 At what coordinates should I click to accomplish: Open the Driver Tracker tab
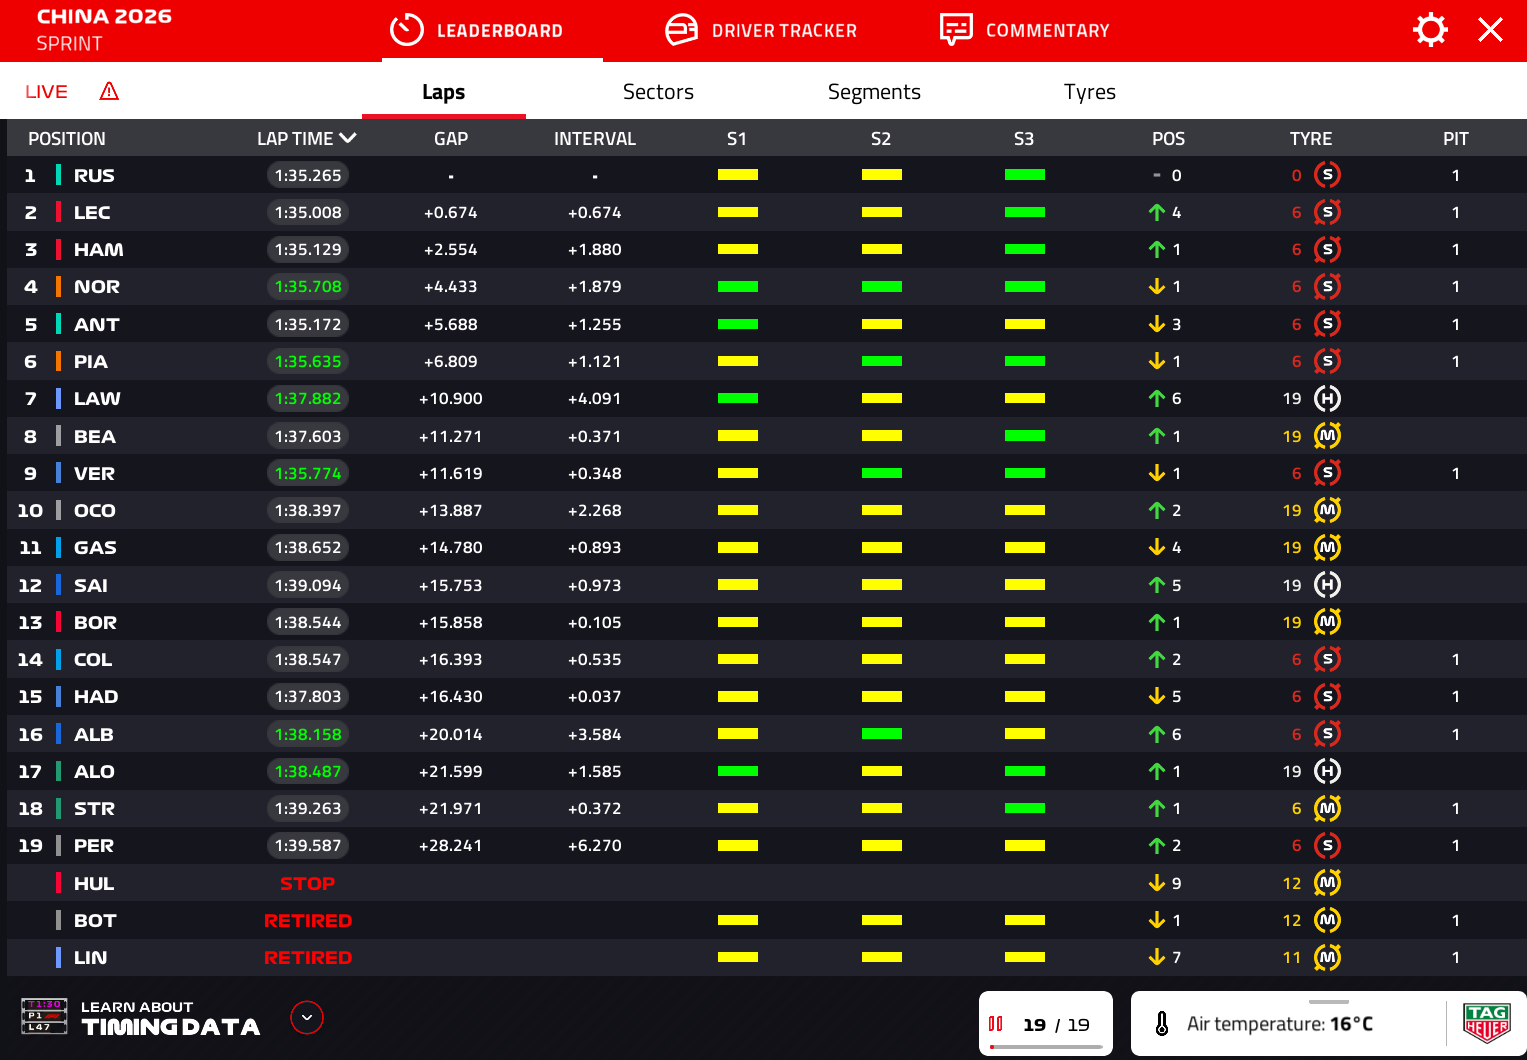pyautogui.click(x=761, y=30)
